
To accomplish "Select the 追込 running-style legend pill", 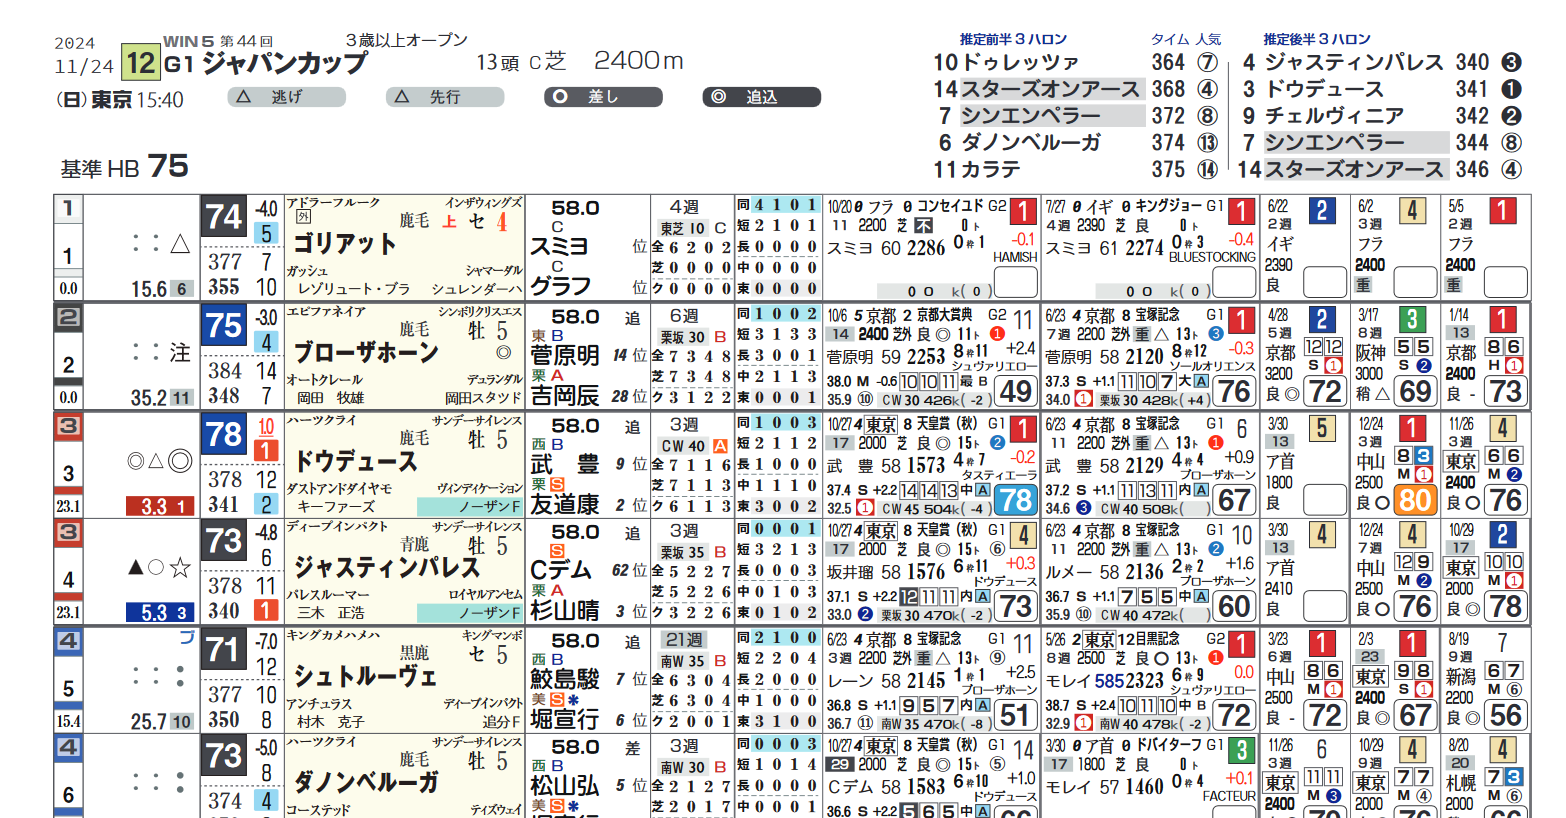I will click(x=761, y=97).
